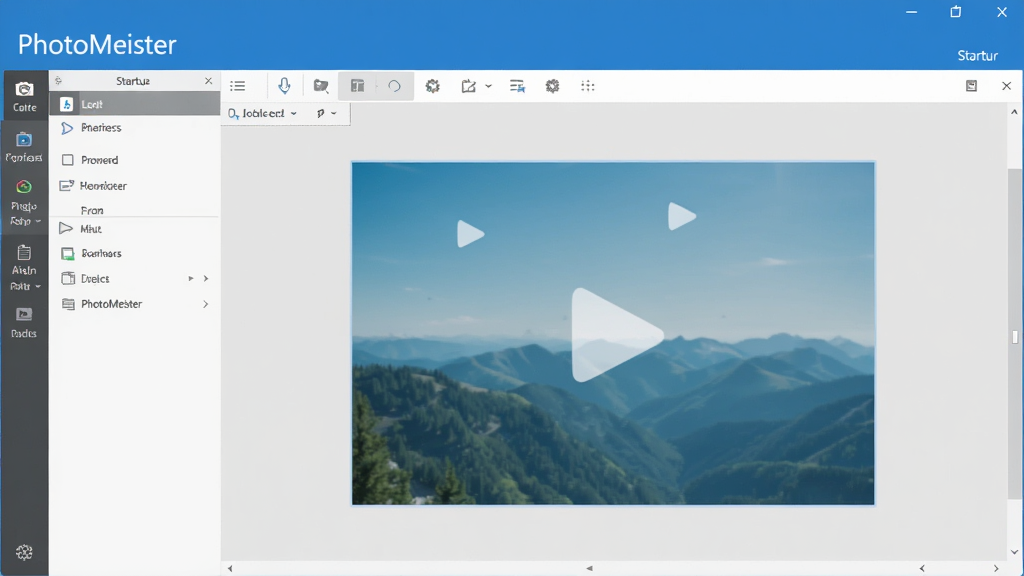Select the Pneriess item with the blue triangle
Screen dimensions: 1024x576
(x=135, y=127)
